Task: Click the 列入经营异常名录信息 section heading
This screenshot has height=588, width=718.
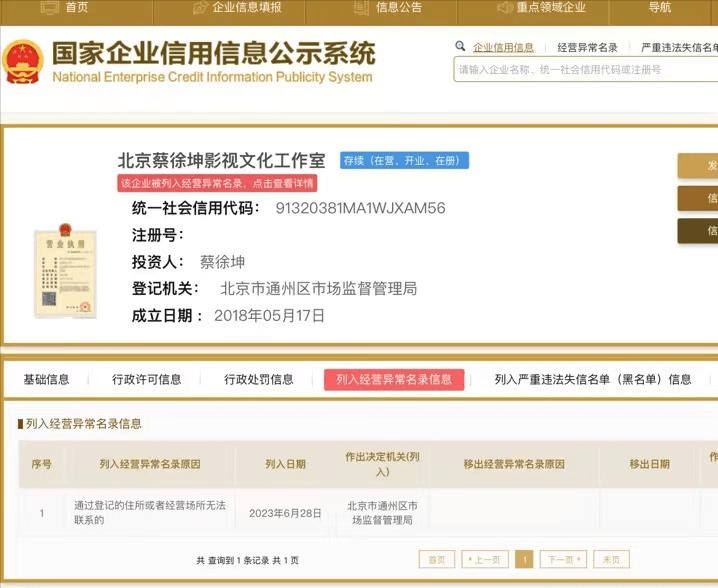Action: coord(84,424)
